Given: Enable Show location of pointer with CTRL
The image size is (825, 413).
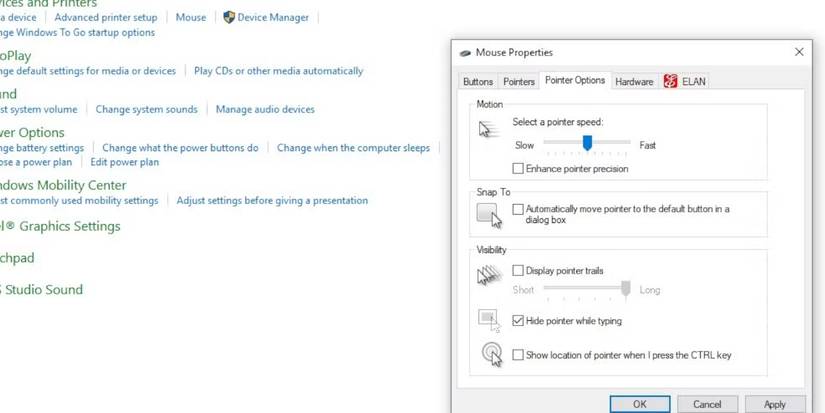Looking at the screenshot, I should 518,355.
